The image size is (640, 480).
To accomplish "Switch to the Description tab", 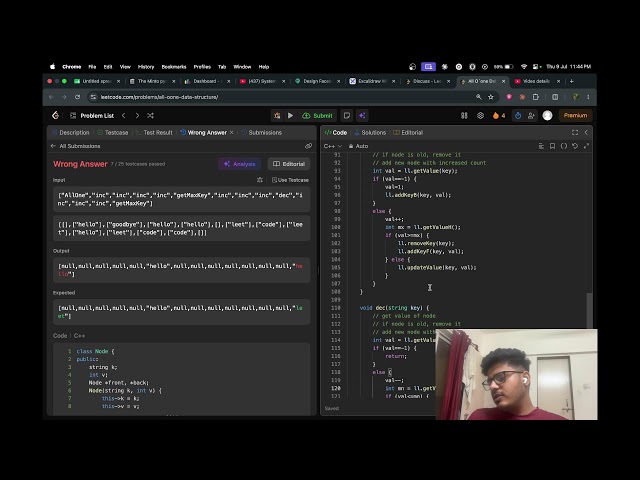I will [70, 132].
